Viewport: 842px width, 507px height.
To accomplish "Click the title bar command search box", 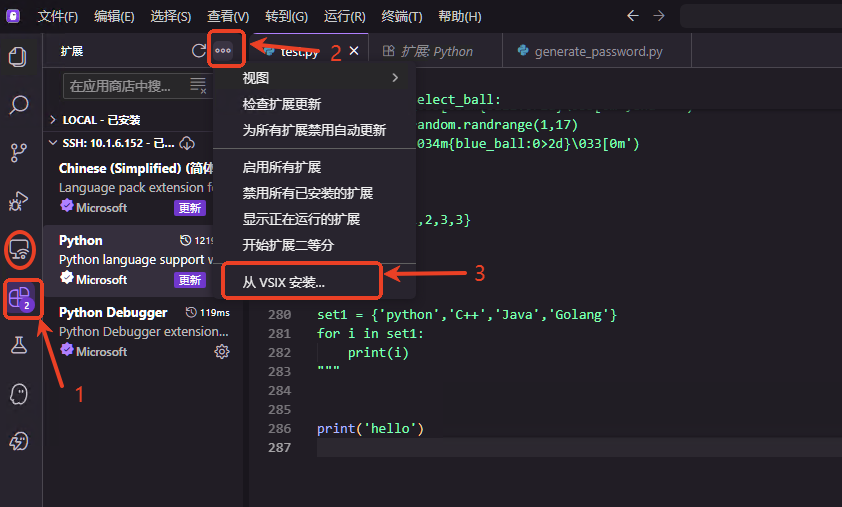I will [761, 16].
